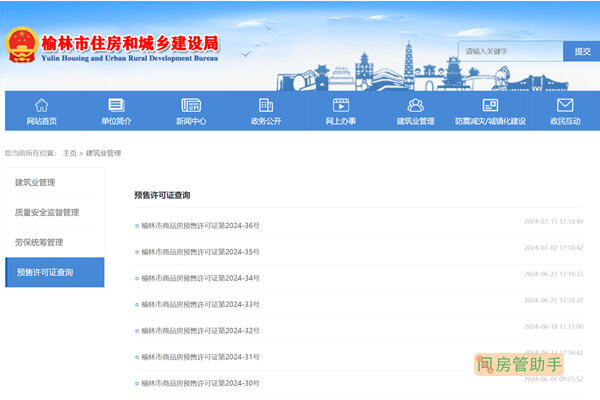Click 建筑业管理 in the breadcrumb
This screenshot has height=400, width=600.
103,153
